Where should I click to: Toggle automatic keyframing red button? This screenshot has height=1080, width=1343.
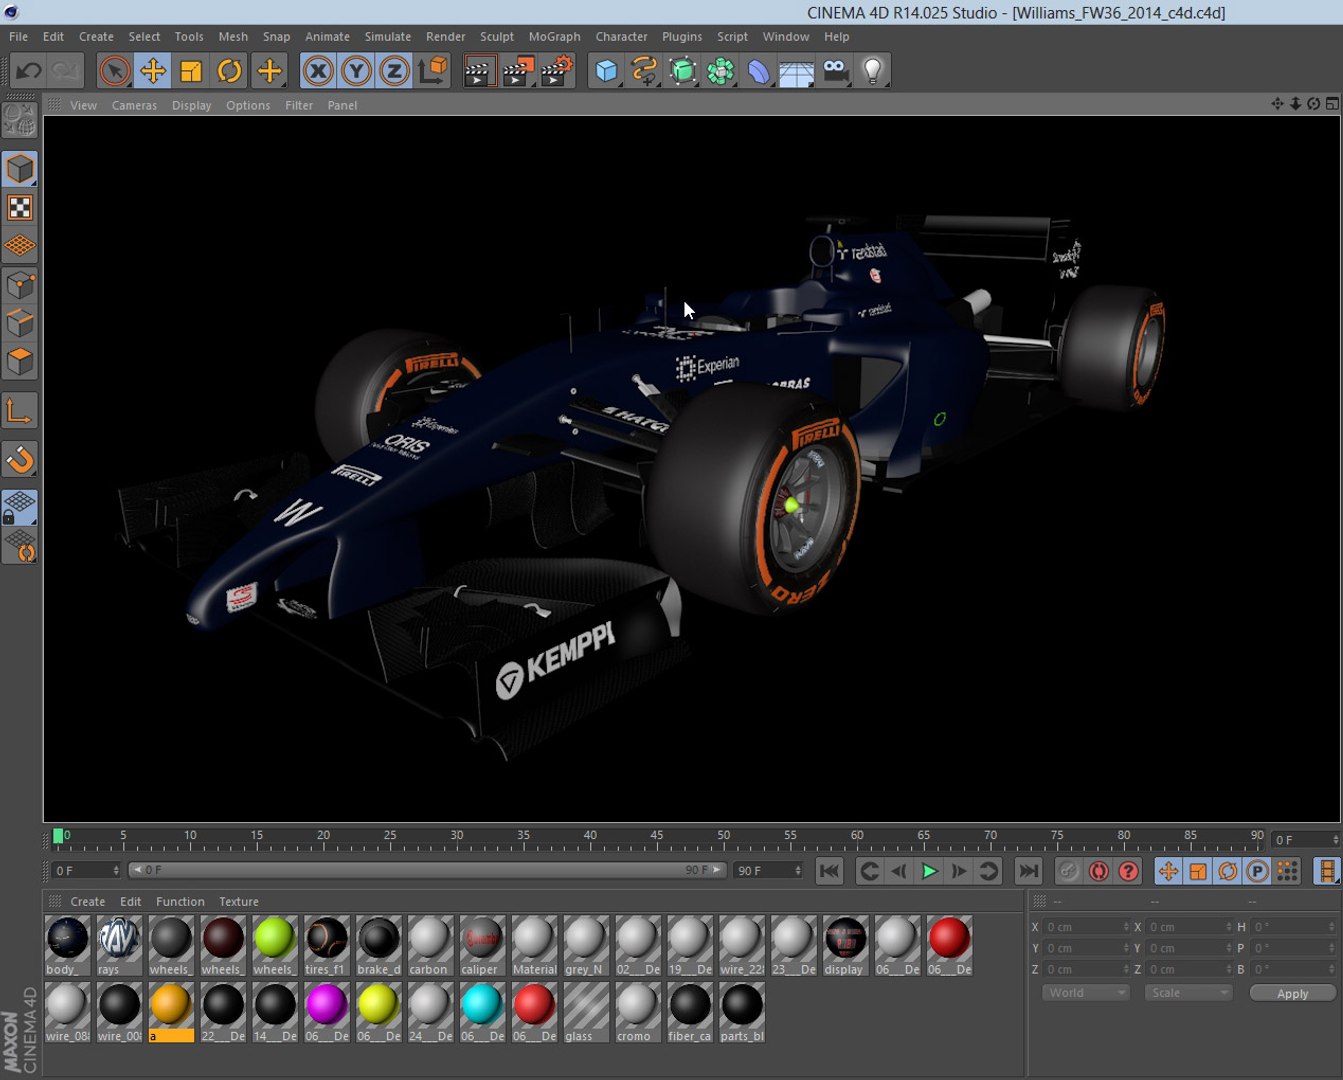[x=1098, y=871]
